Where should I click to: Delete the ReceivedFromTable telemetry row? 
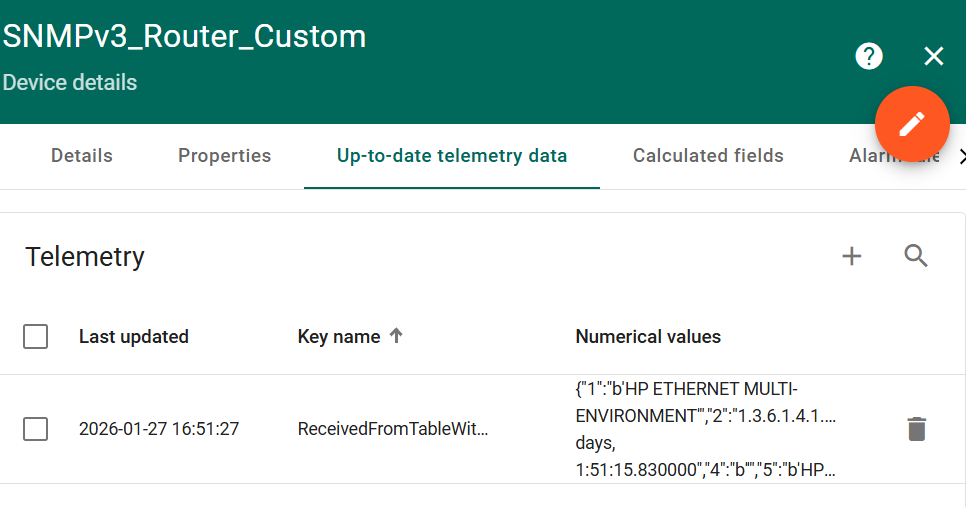click(916, 429)
